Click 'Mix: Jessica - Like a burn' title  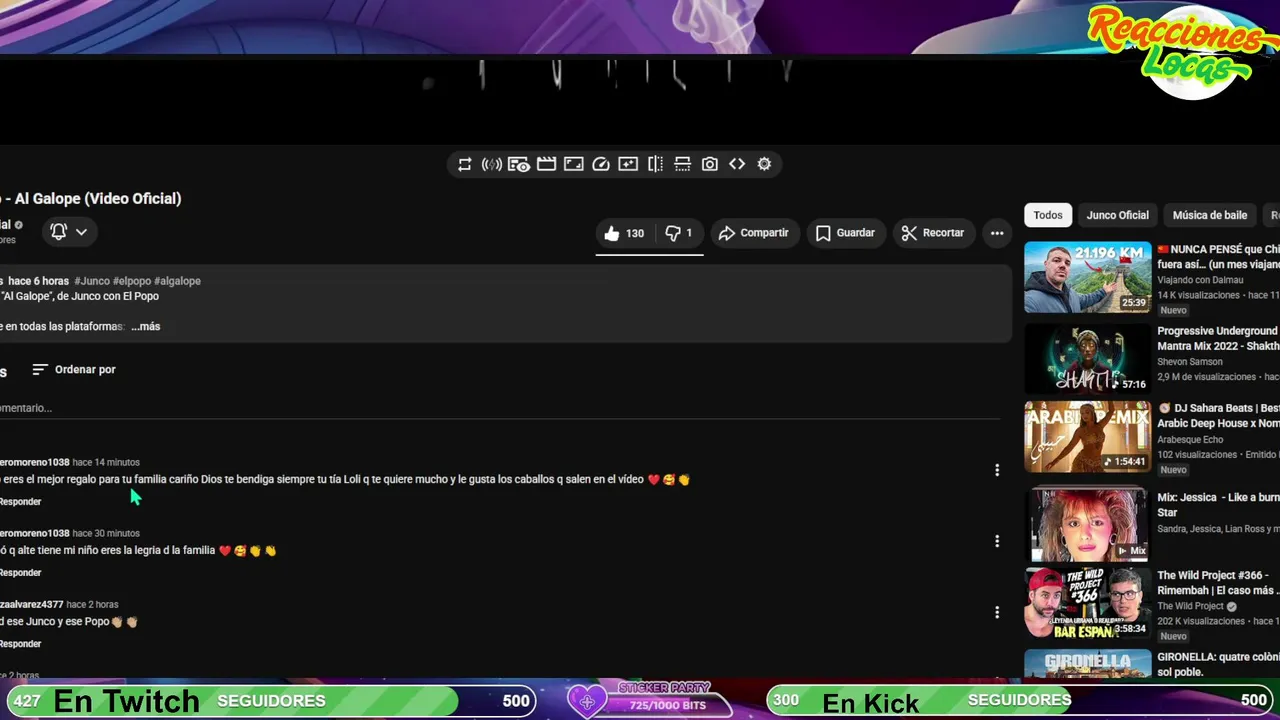(x=1218, y=504)
